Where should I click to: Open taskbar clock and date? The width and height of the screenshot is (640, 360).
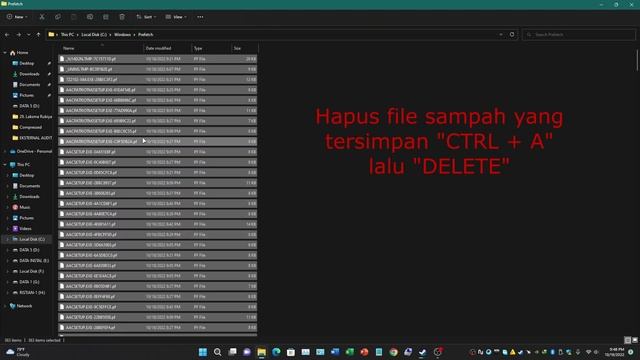point(616,352)
